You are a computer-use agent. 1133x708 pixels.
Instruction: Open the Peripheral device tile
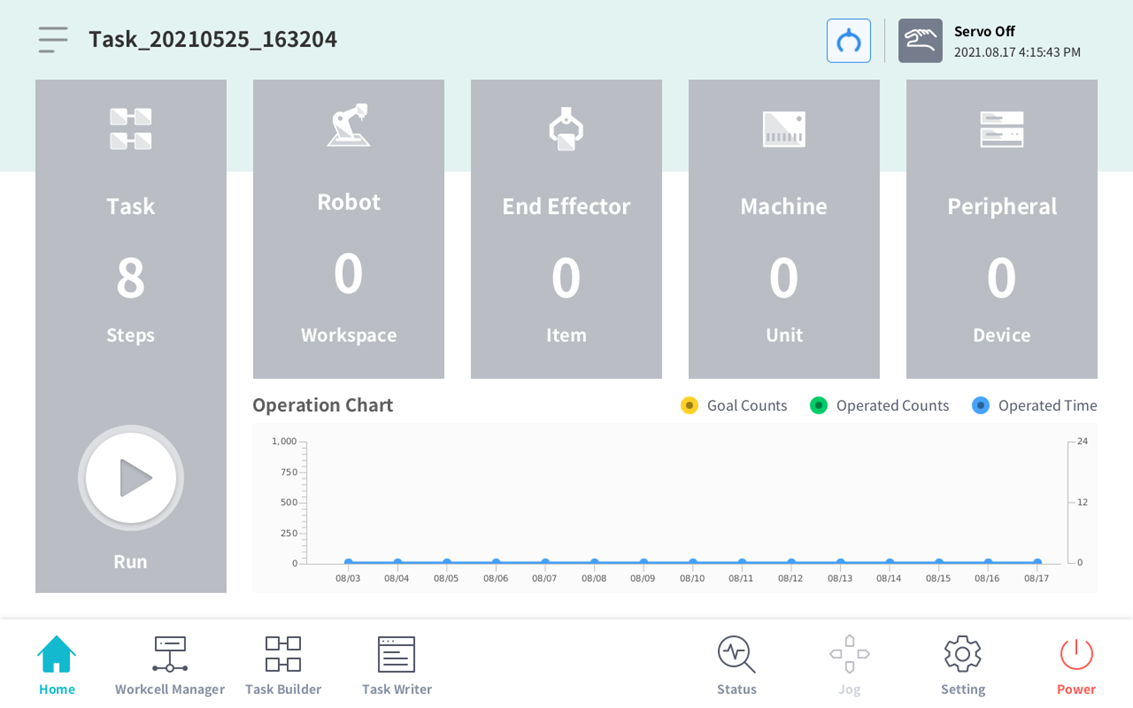[x=1001, y=229]
